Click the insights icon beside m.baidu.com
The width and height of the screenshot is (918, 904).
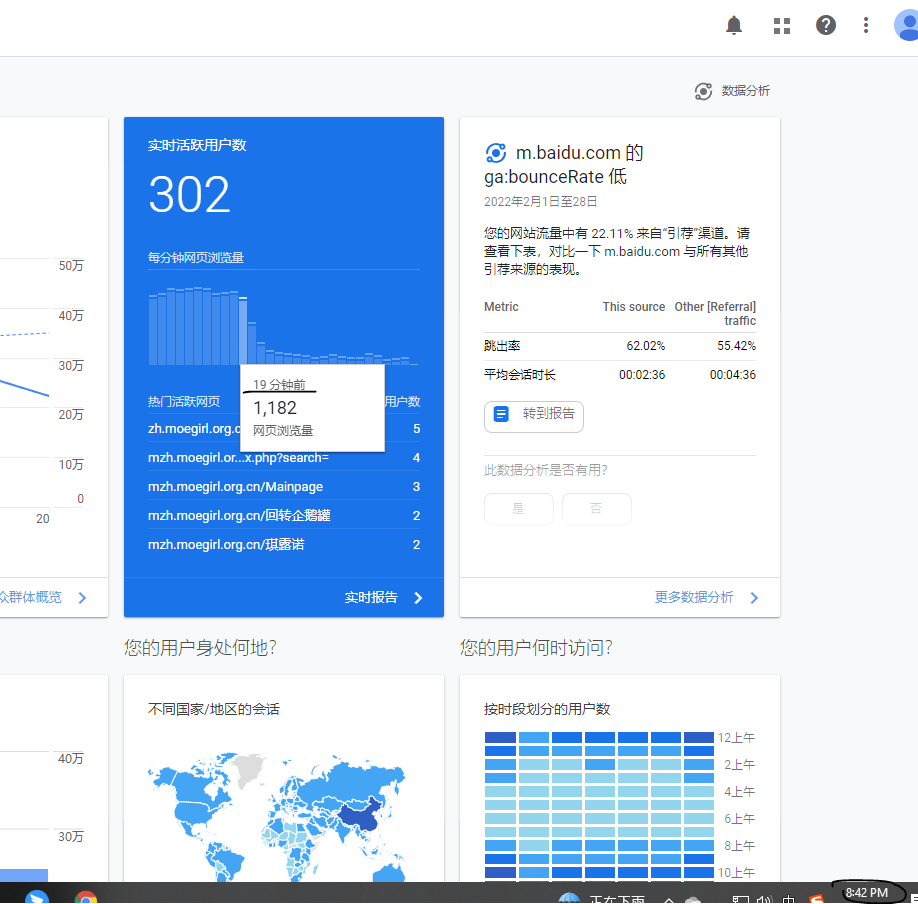(495, 153)
